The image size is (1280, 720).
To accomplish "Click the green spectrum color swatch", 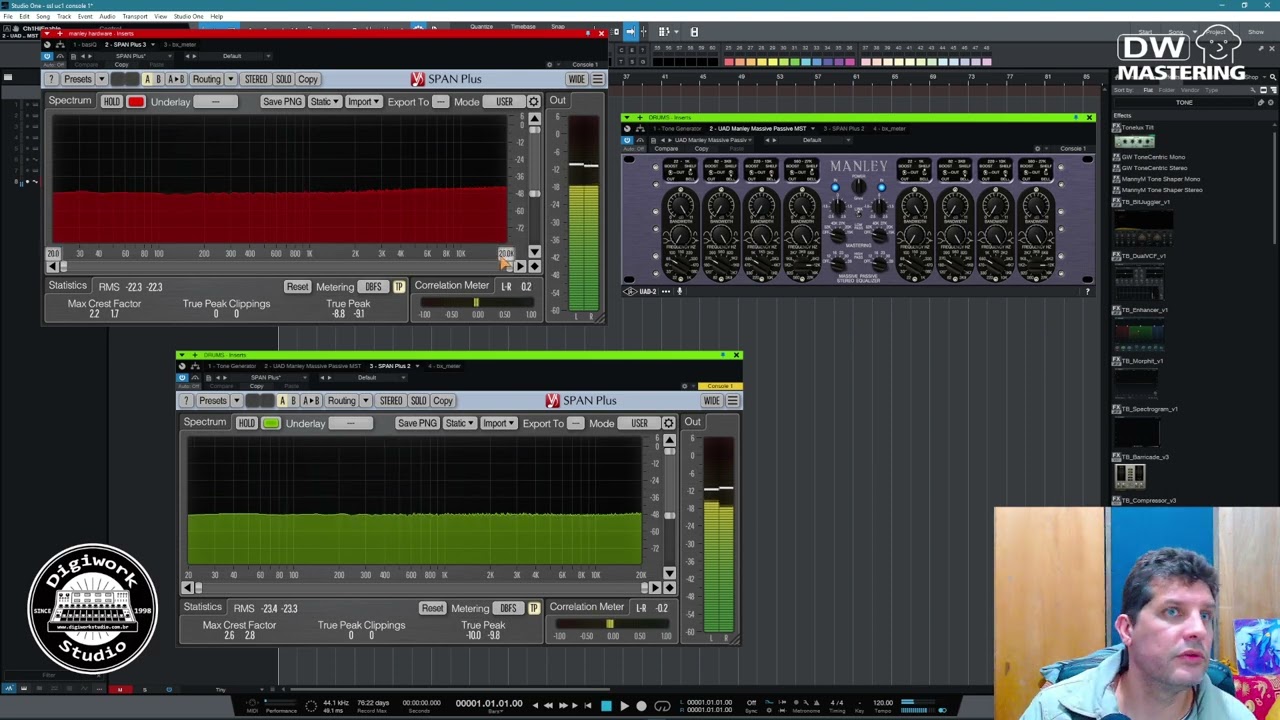I will [271, 424].
